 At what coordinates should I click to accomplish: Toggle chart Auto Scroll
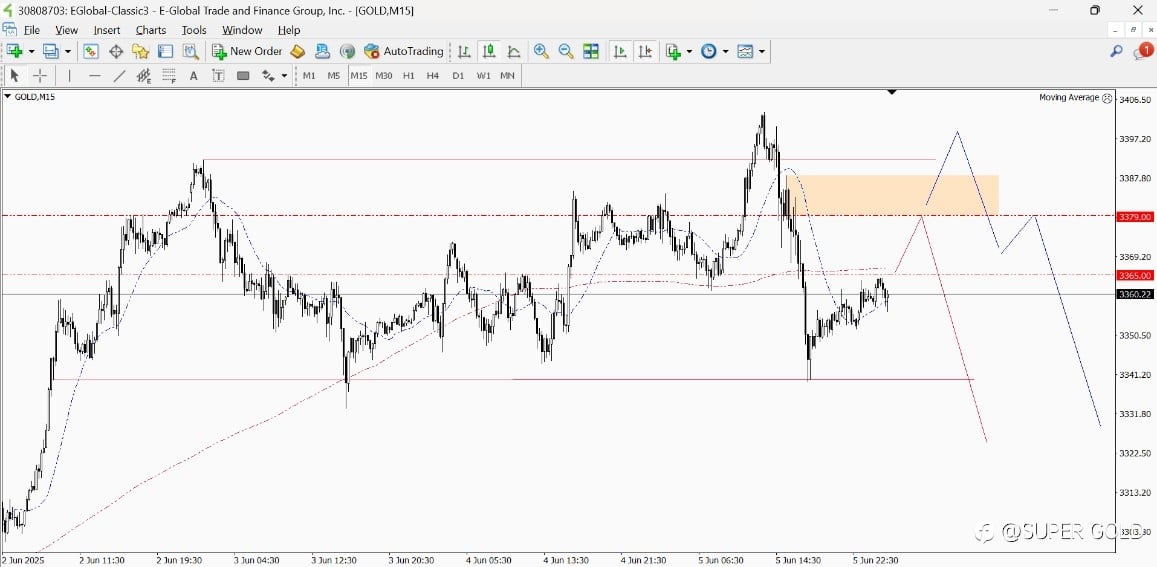tap(620, 51)
